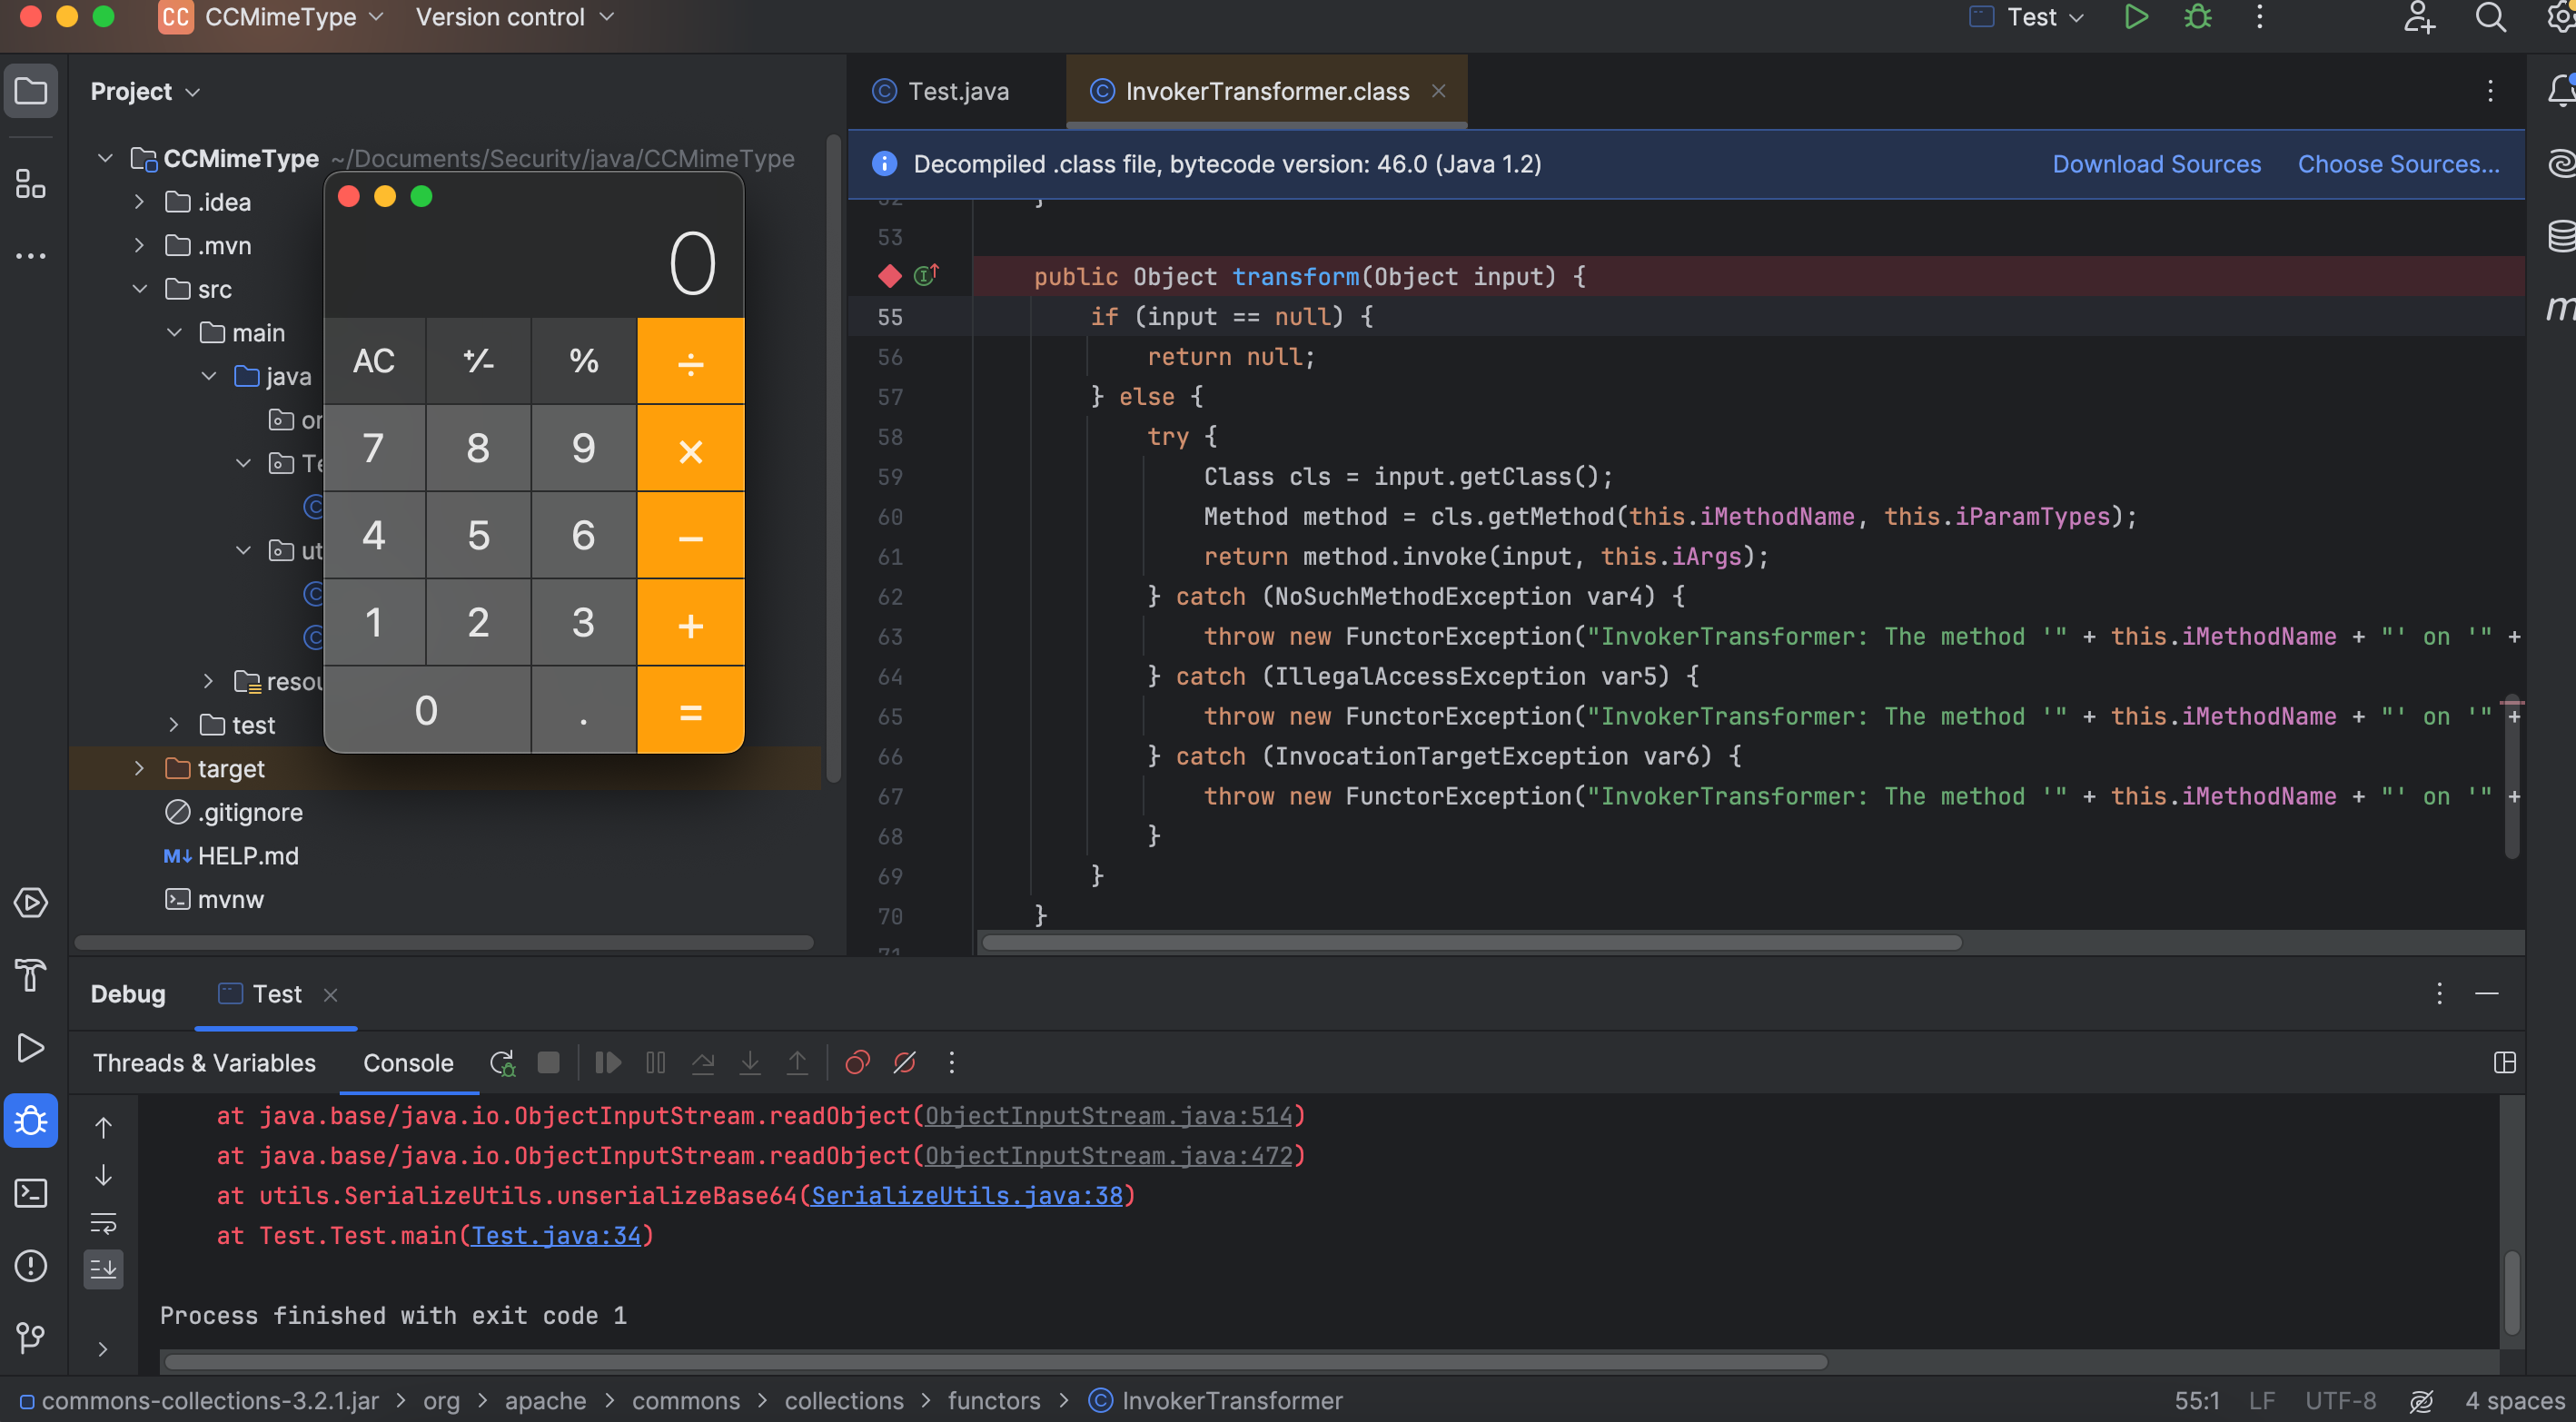This screenshot has height=1422, width=2576.
Task: Toggle the breakpoint on transform method line
Action: [889, 276]
